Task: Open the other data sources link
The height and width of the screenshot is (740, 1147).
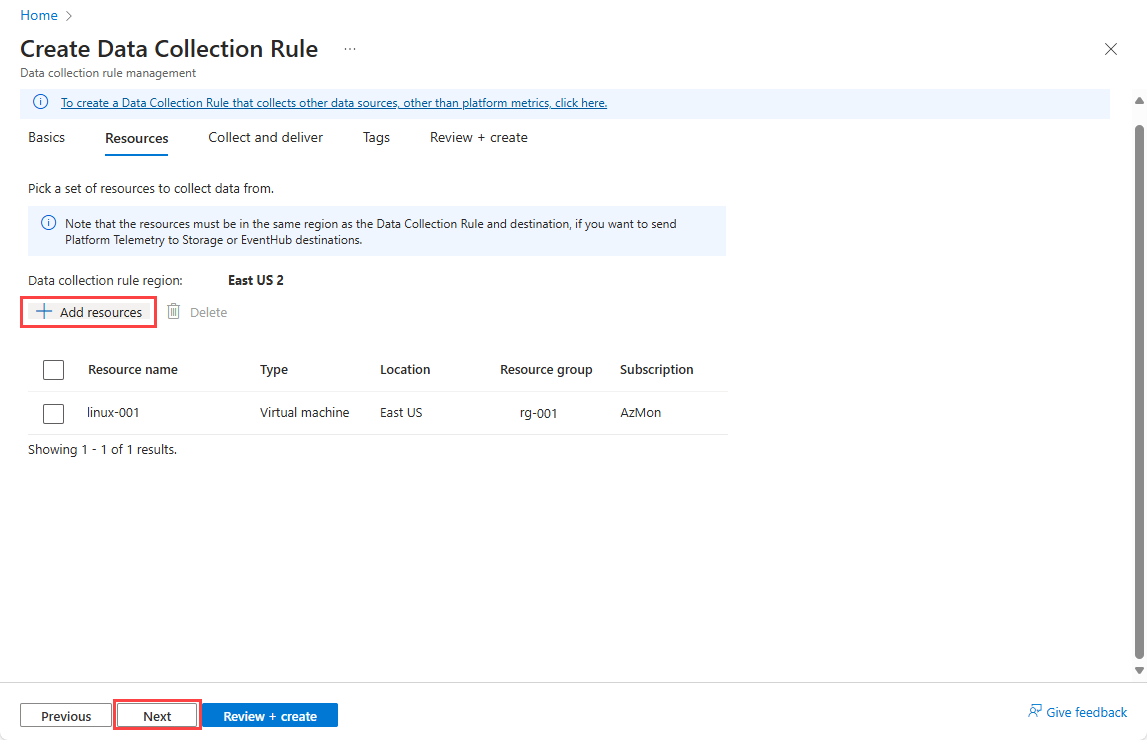Action: (x=333, y=103)
